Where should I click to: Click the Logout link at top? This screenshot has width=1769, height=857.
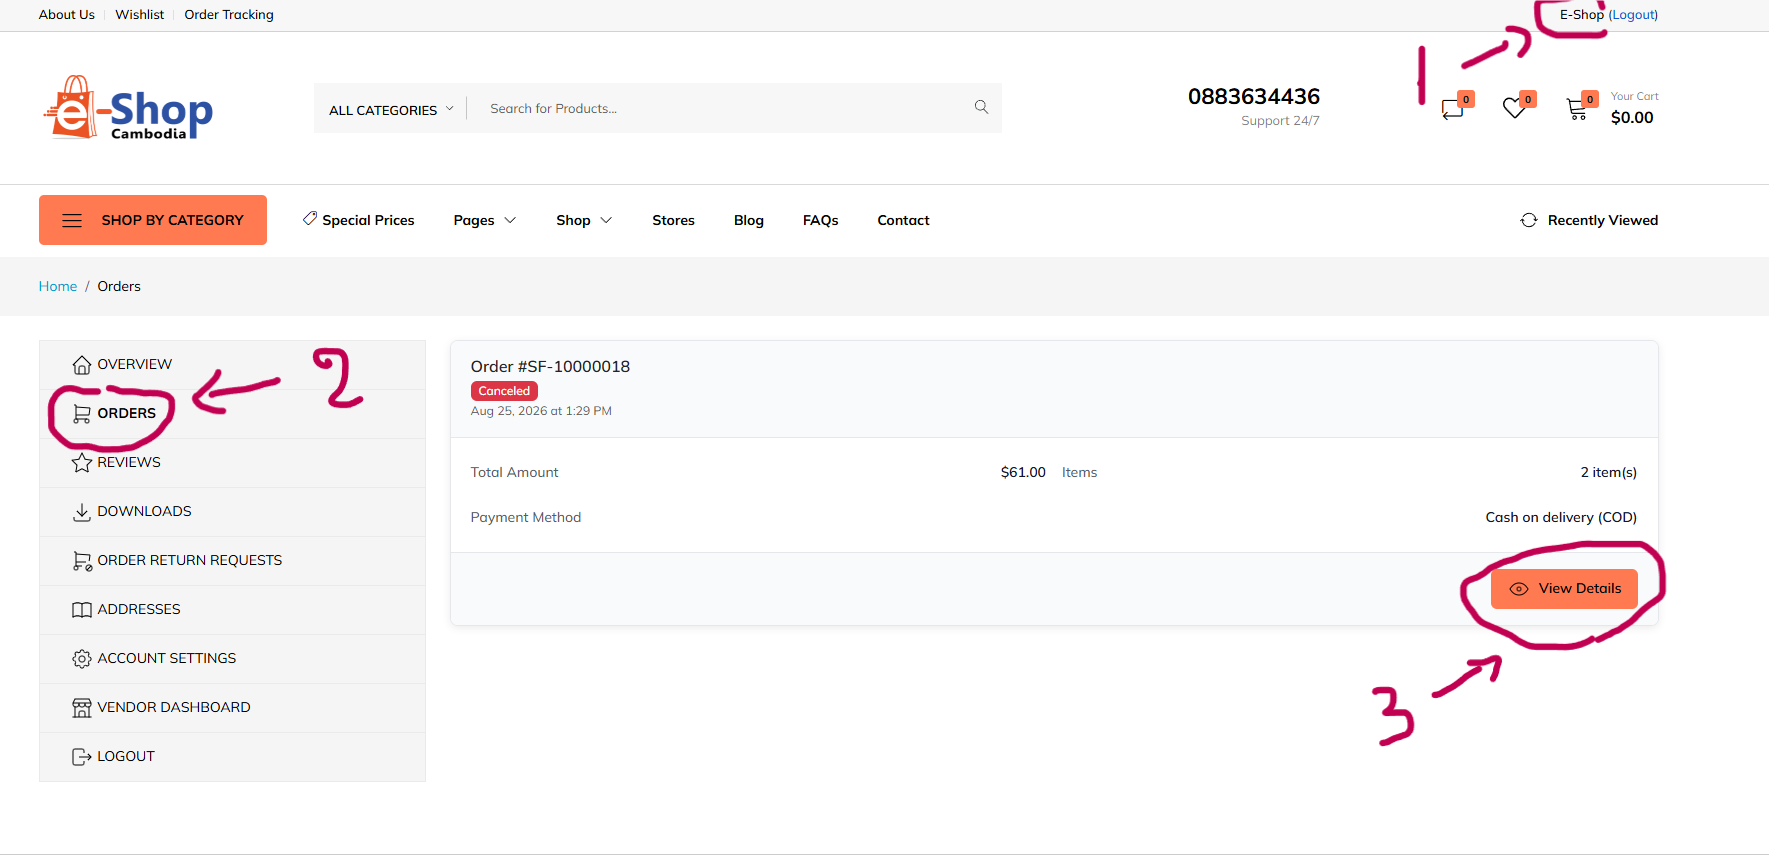(1633, 15)
